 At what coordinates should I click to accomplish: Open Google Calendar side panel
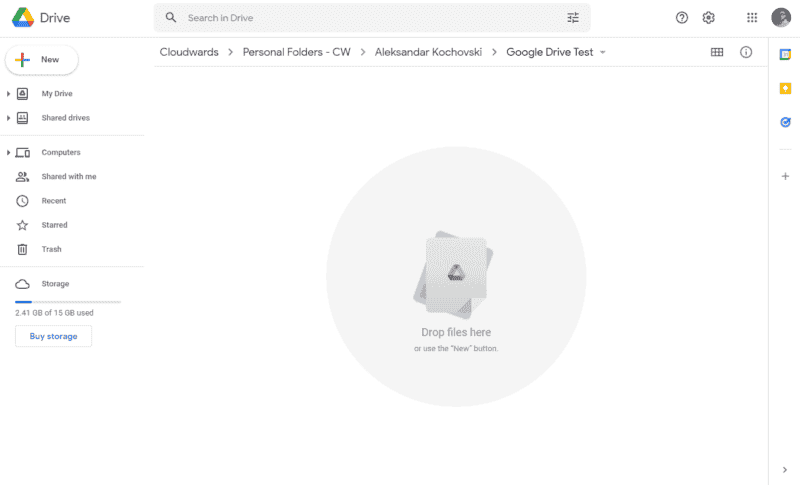point(785,55)
